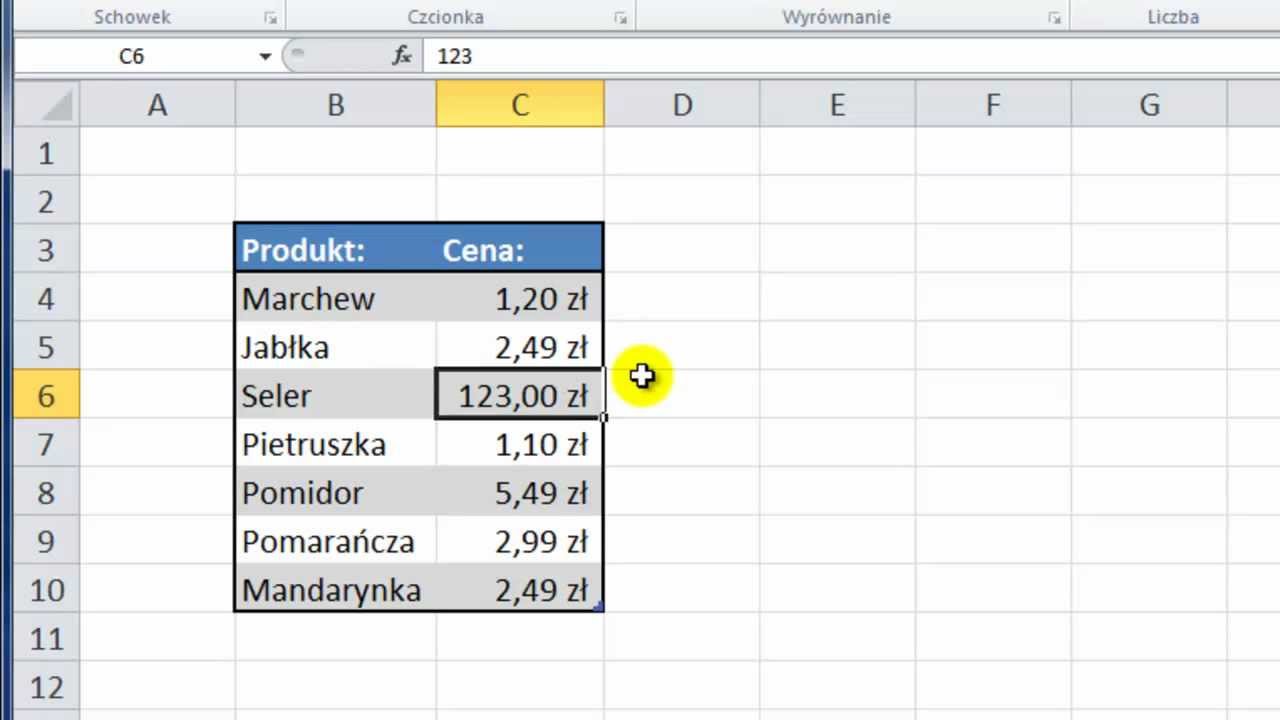Click the Produkt: header cell
This screenshot has width=1280, height=720.
(335, 249)
